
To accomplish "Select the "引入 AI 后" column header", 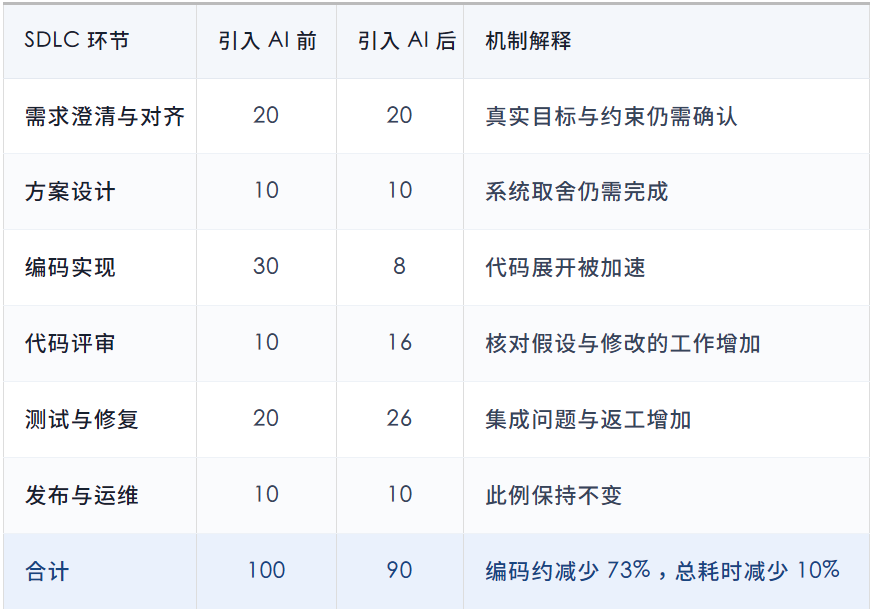I will pyautogui.click(x=406, y=41).
